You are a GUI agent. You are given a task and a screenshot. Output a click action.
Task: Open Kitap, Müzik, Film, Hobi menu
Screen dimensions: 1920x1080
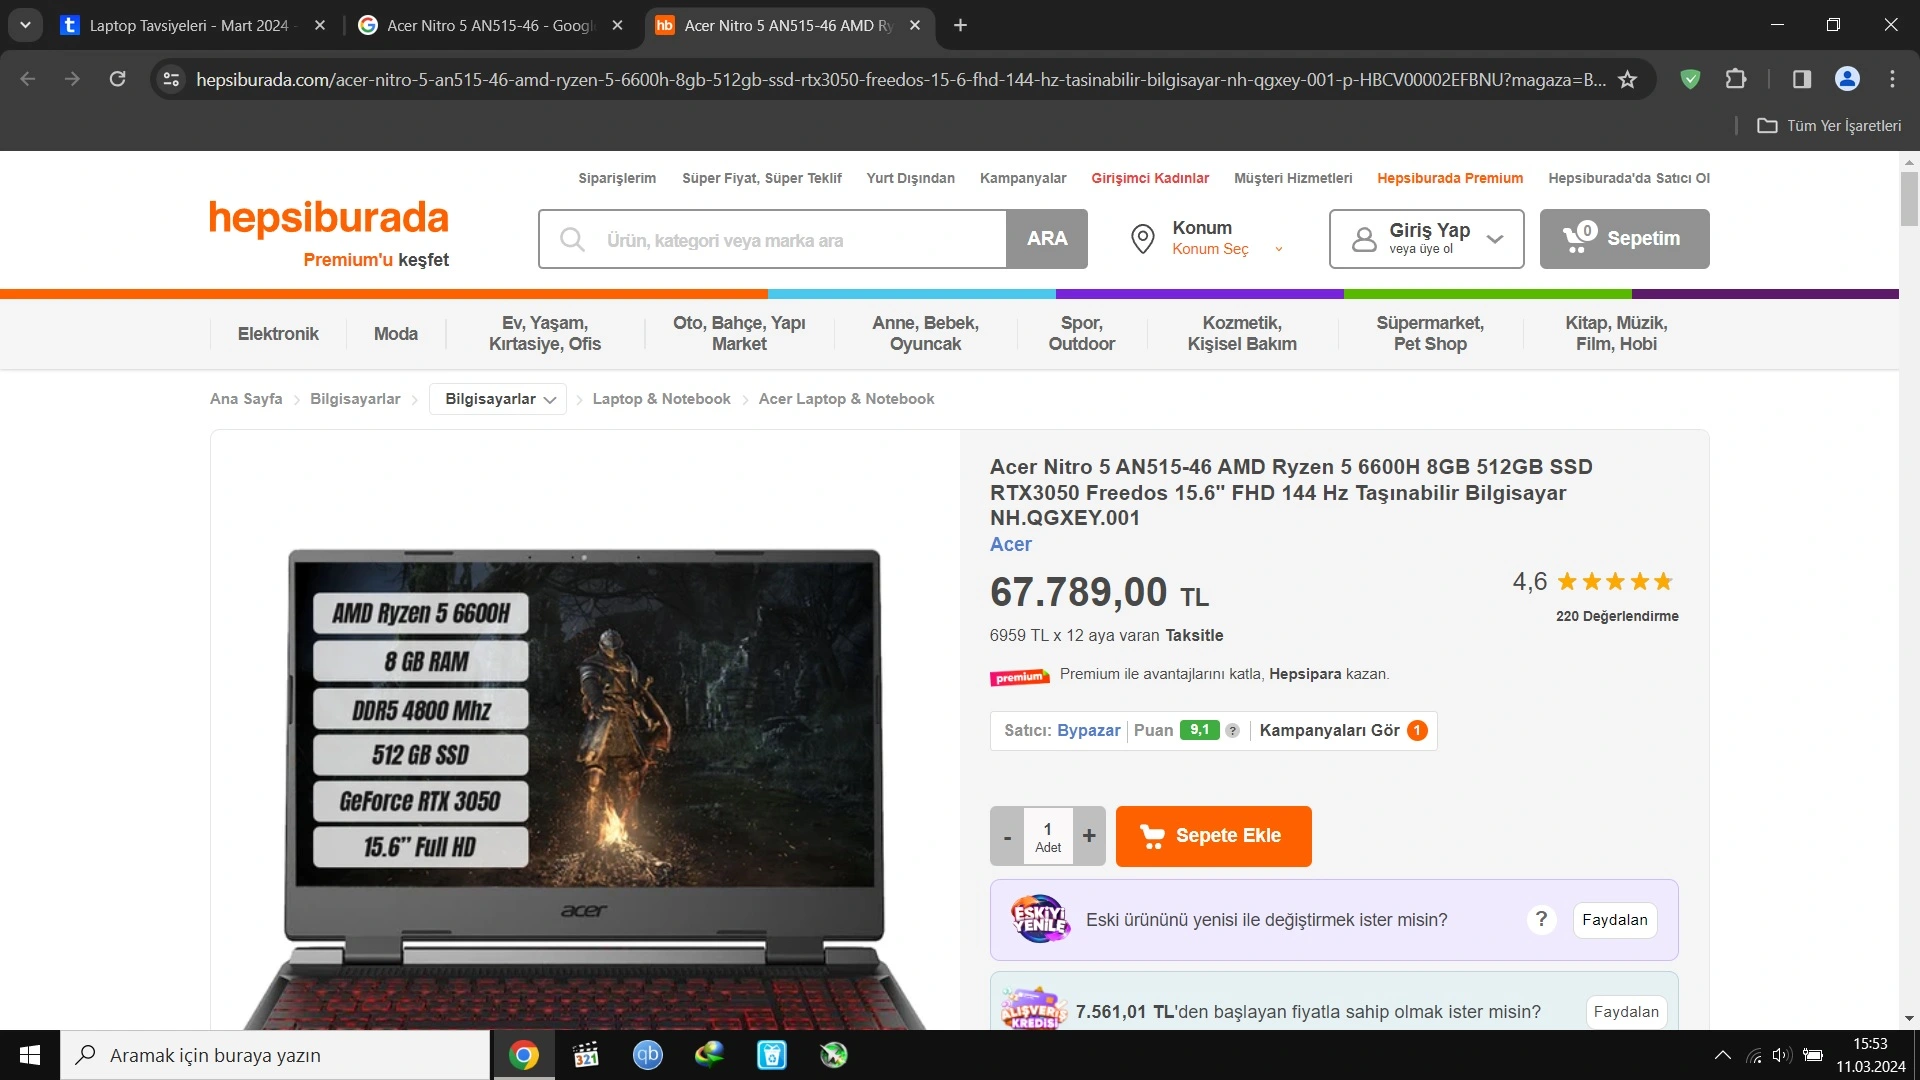click(x=1616, y=334)
